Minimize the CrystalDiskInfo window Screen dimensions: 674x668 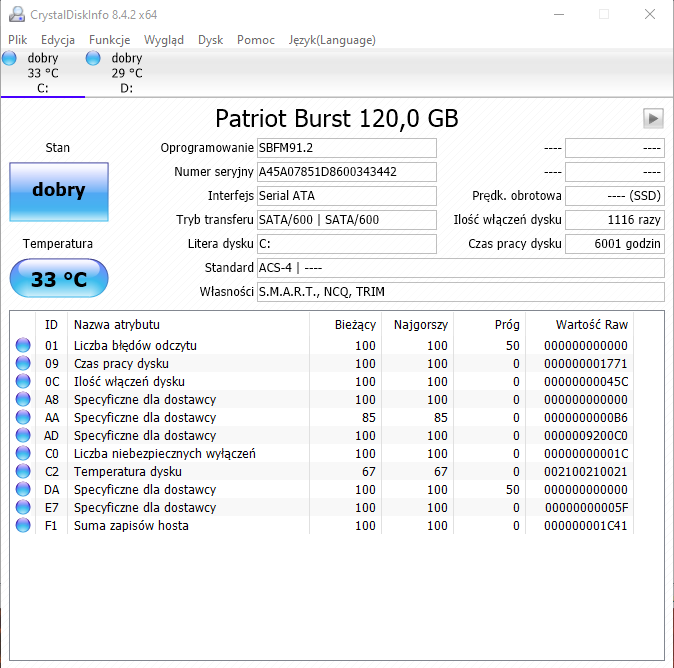(x=559, y=14)
